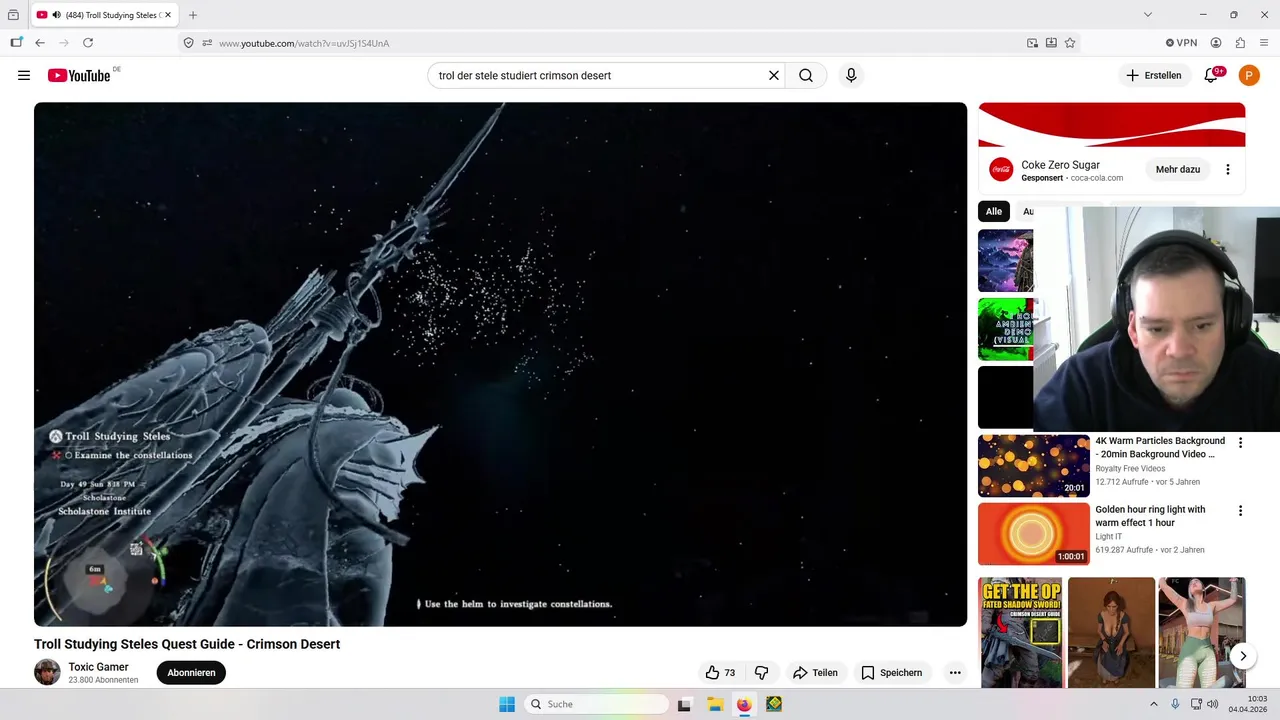The height and width of the screenshot is (720, 1280).
Task: Open Firefox taskbar icon
Action: click(744, 704)
